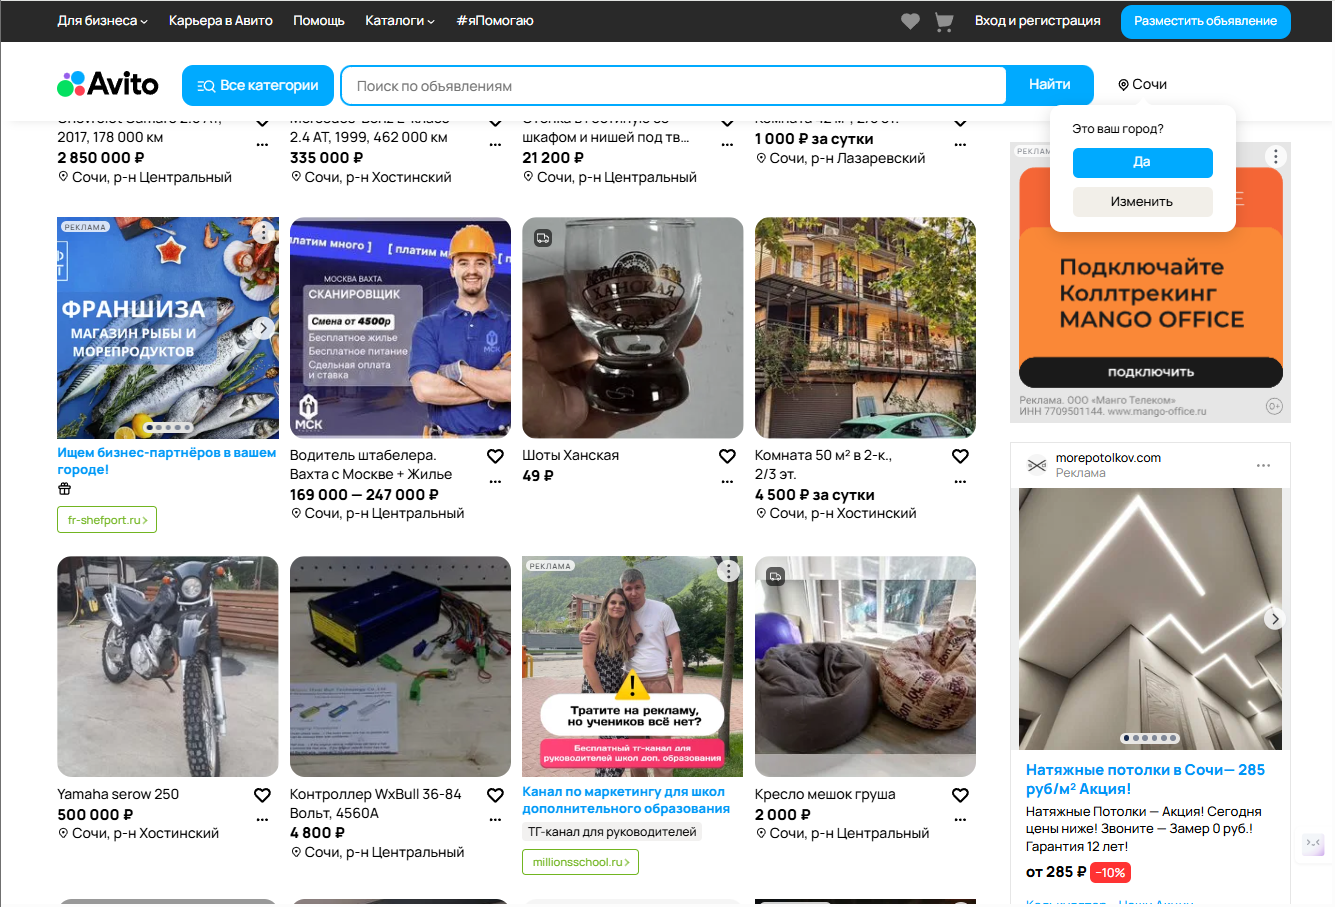Open the Все категории menu
Image resolution: width=1335 pixels, height=907 pixels.
257,86
